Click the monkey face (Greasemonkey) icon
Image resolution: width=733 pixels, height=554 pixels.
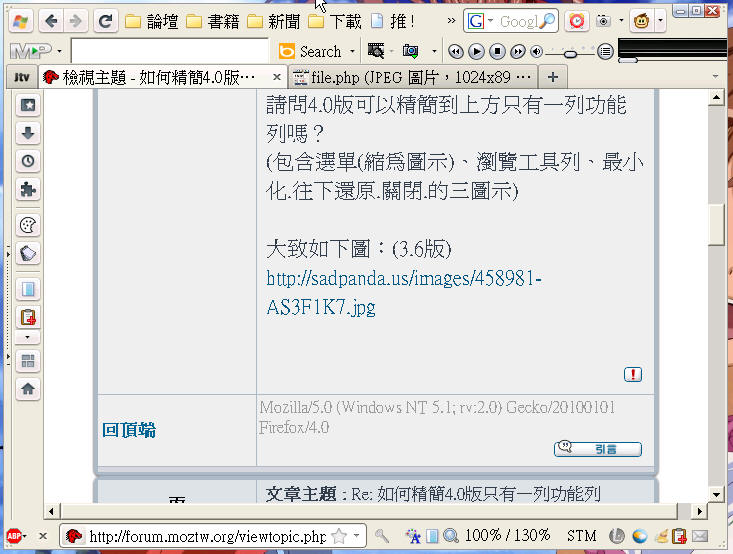click(x=641, y=21)
